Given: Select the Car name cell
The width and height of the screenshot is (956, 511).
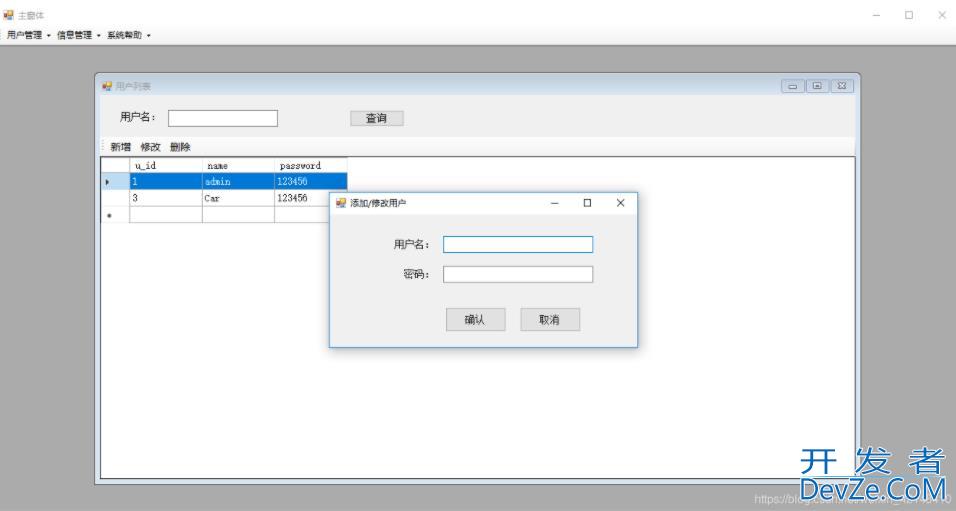Looking at the screenshot, I should tap(238, 198).
